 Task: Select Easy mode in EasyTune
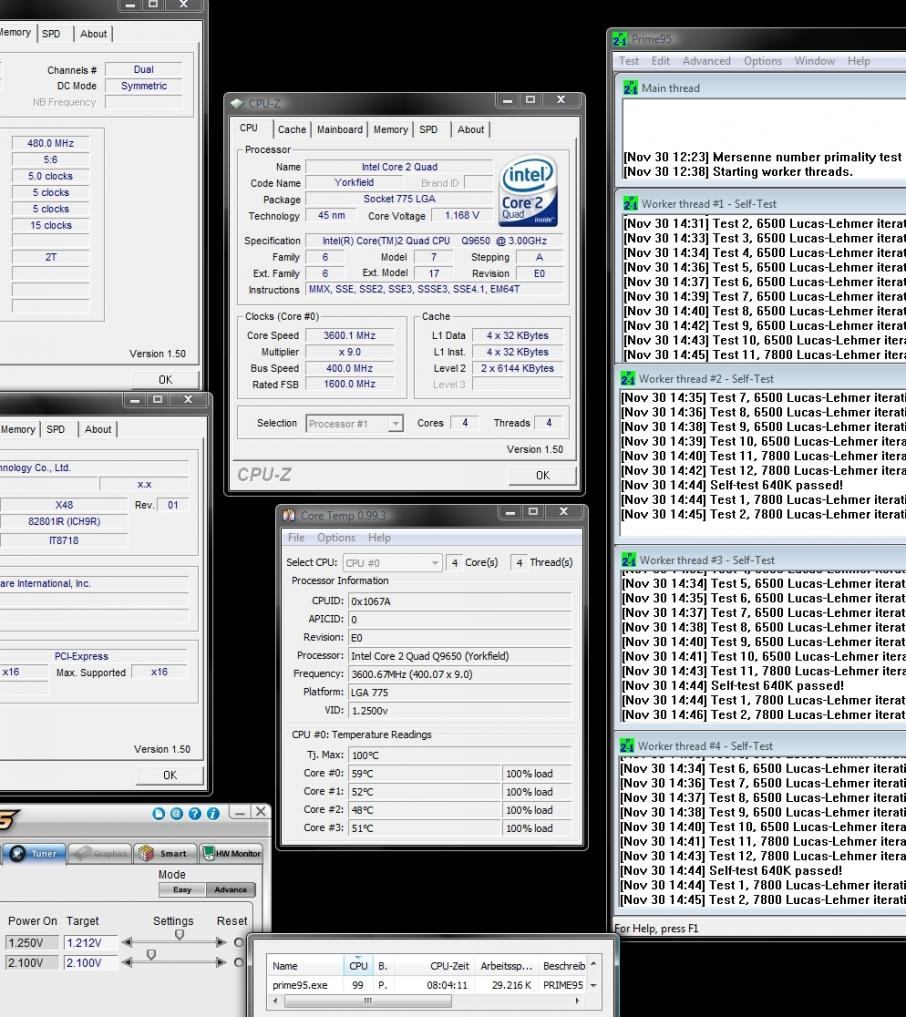click(182, 890)
